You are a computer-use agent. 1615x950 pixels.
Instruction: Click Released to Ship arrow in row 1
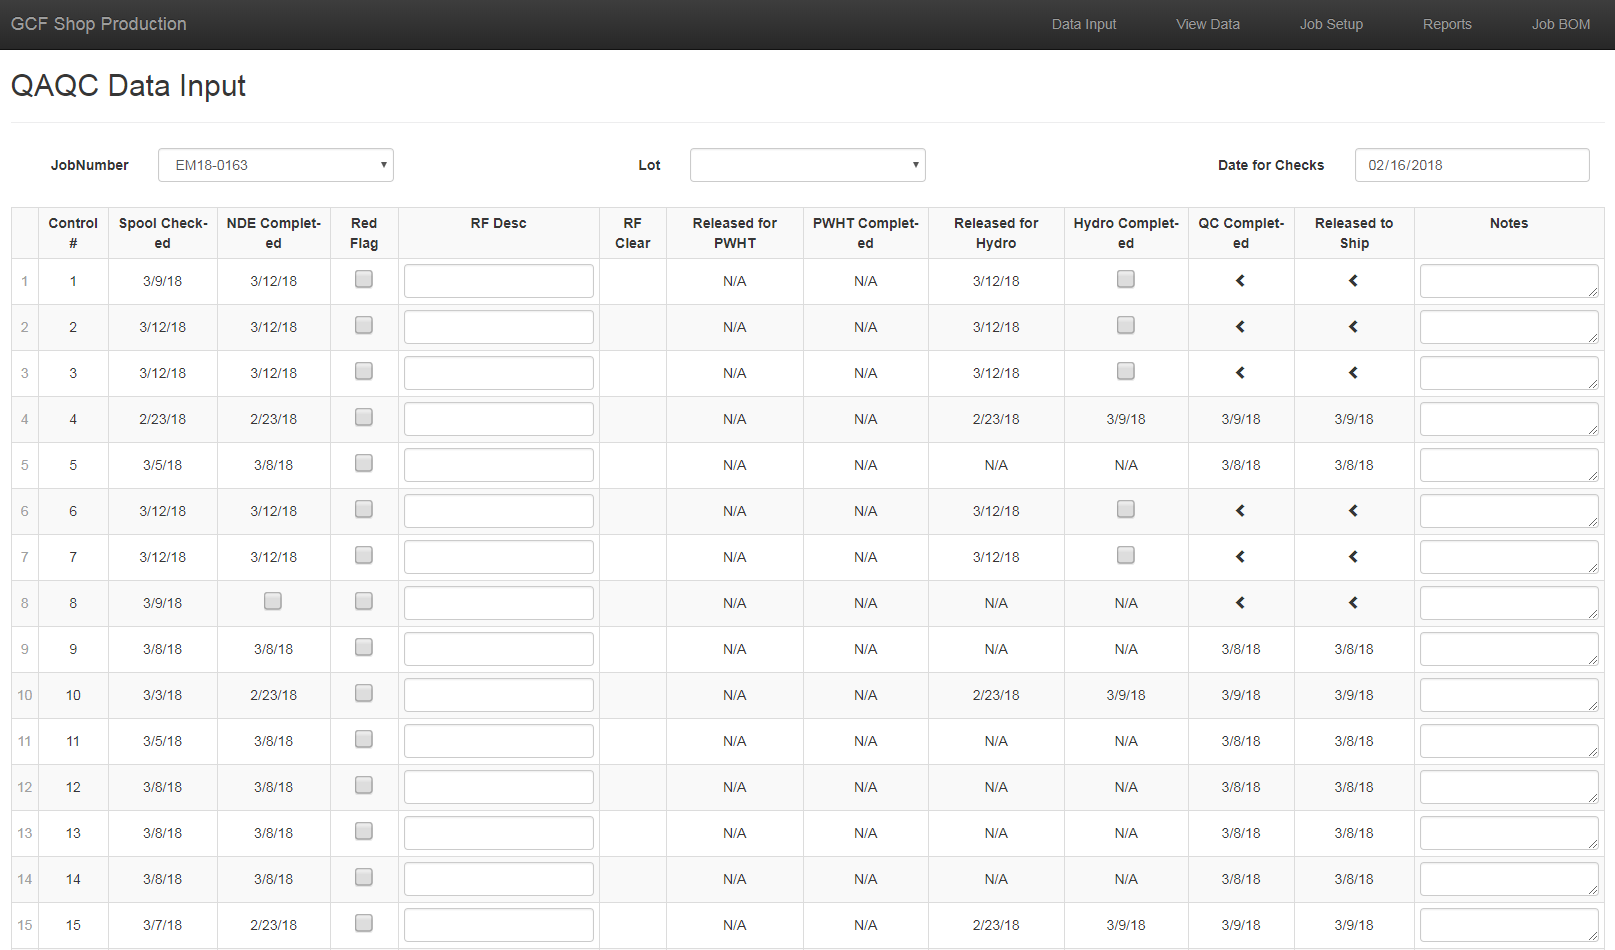point(1353,281)
